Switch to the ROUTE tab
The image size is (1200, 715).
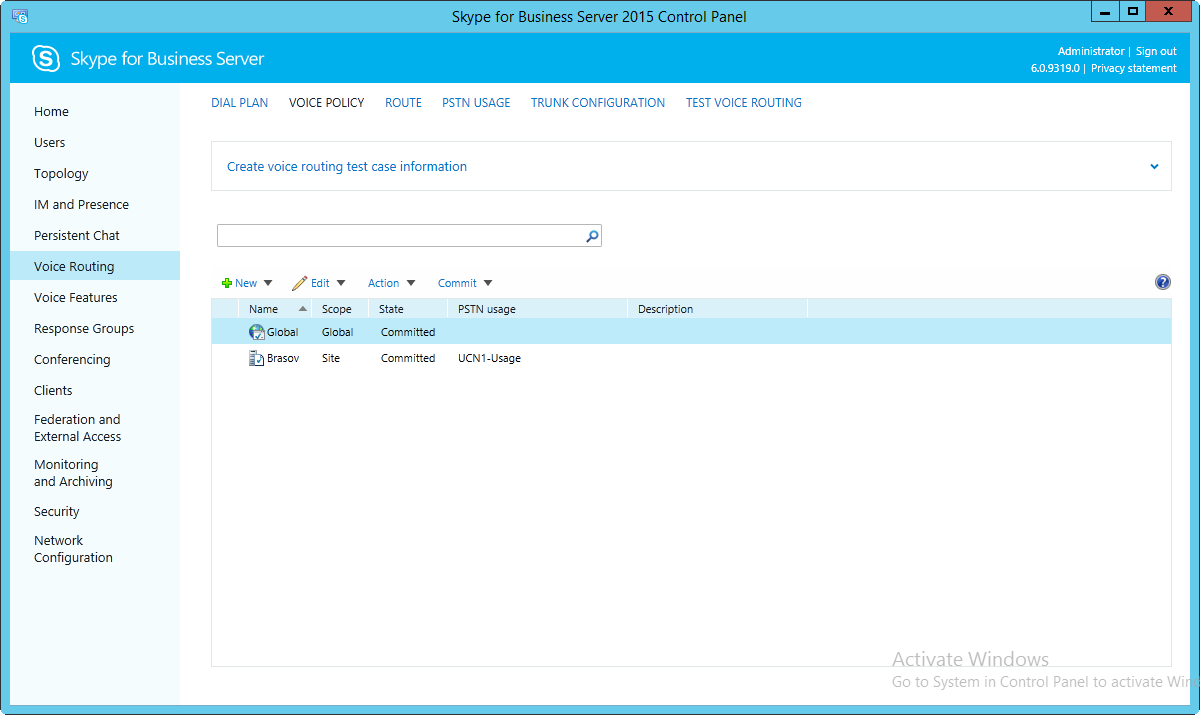coord(403,103)
